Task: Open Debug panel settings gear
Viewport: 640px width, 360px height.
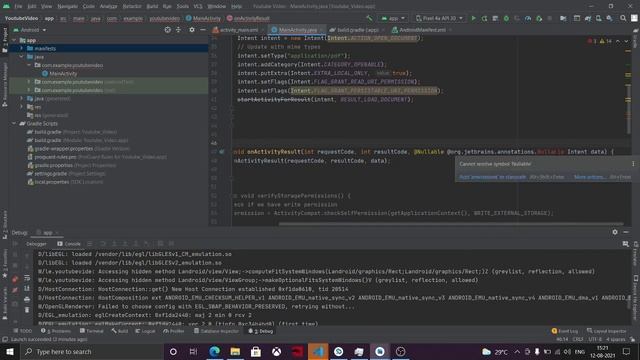Action: click(x=615, y=232)
